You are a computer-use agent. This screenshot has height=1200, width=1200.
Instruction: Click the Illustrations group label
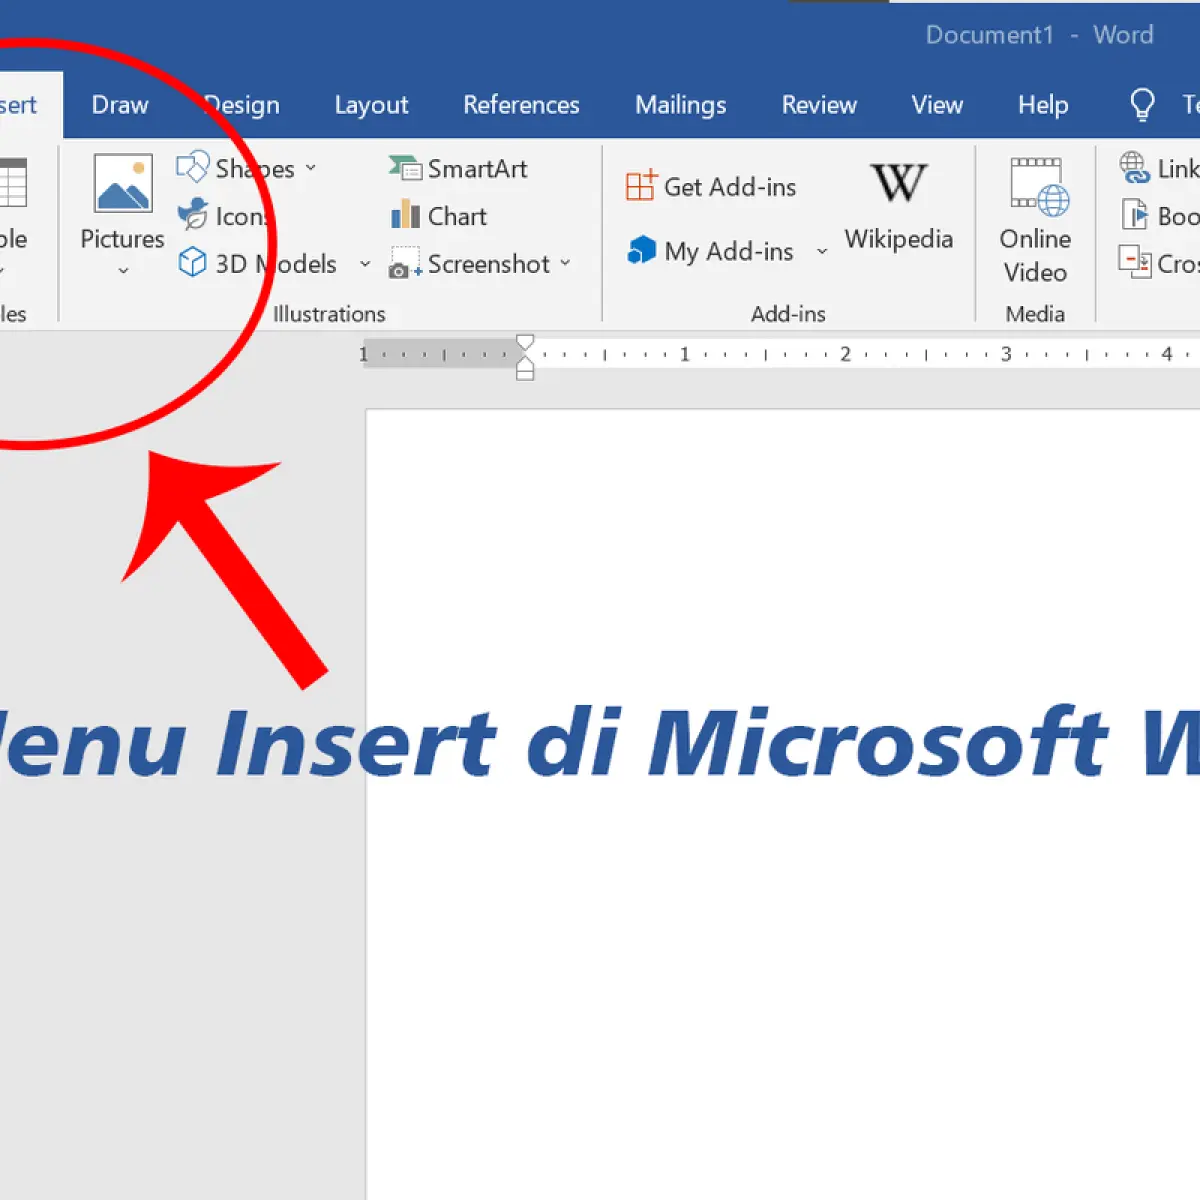(329, 314)
